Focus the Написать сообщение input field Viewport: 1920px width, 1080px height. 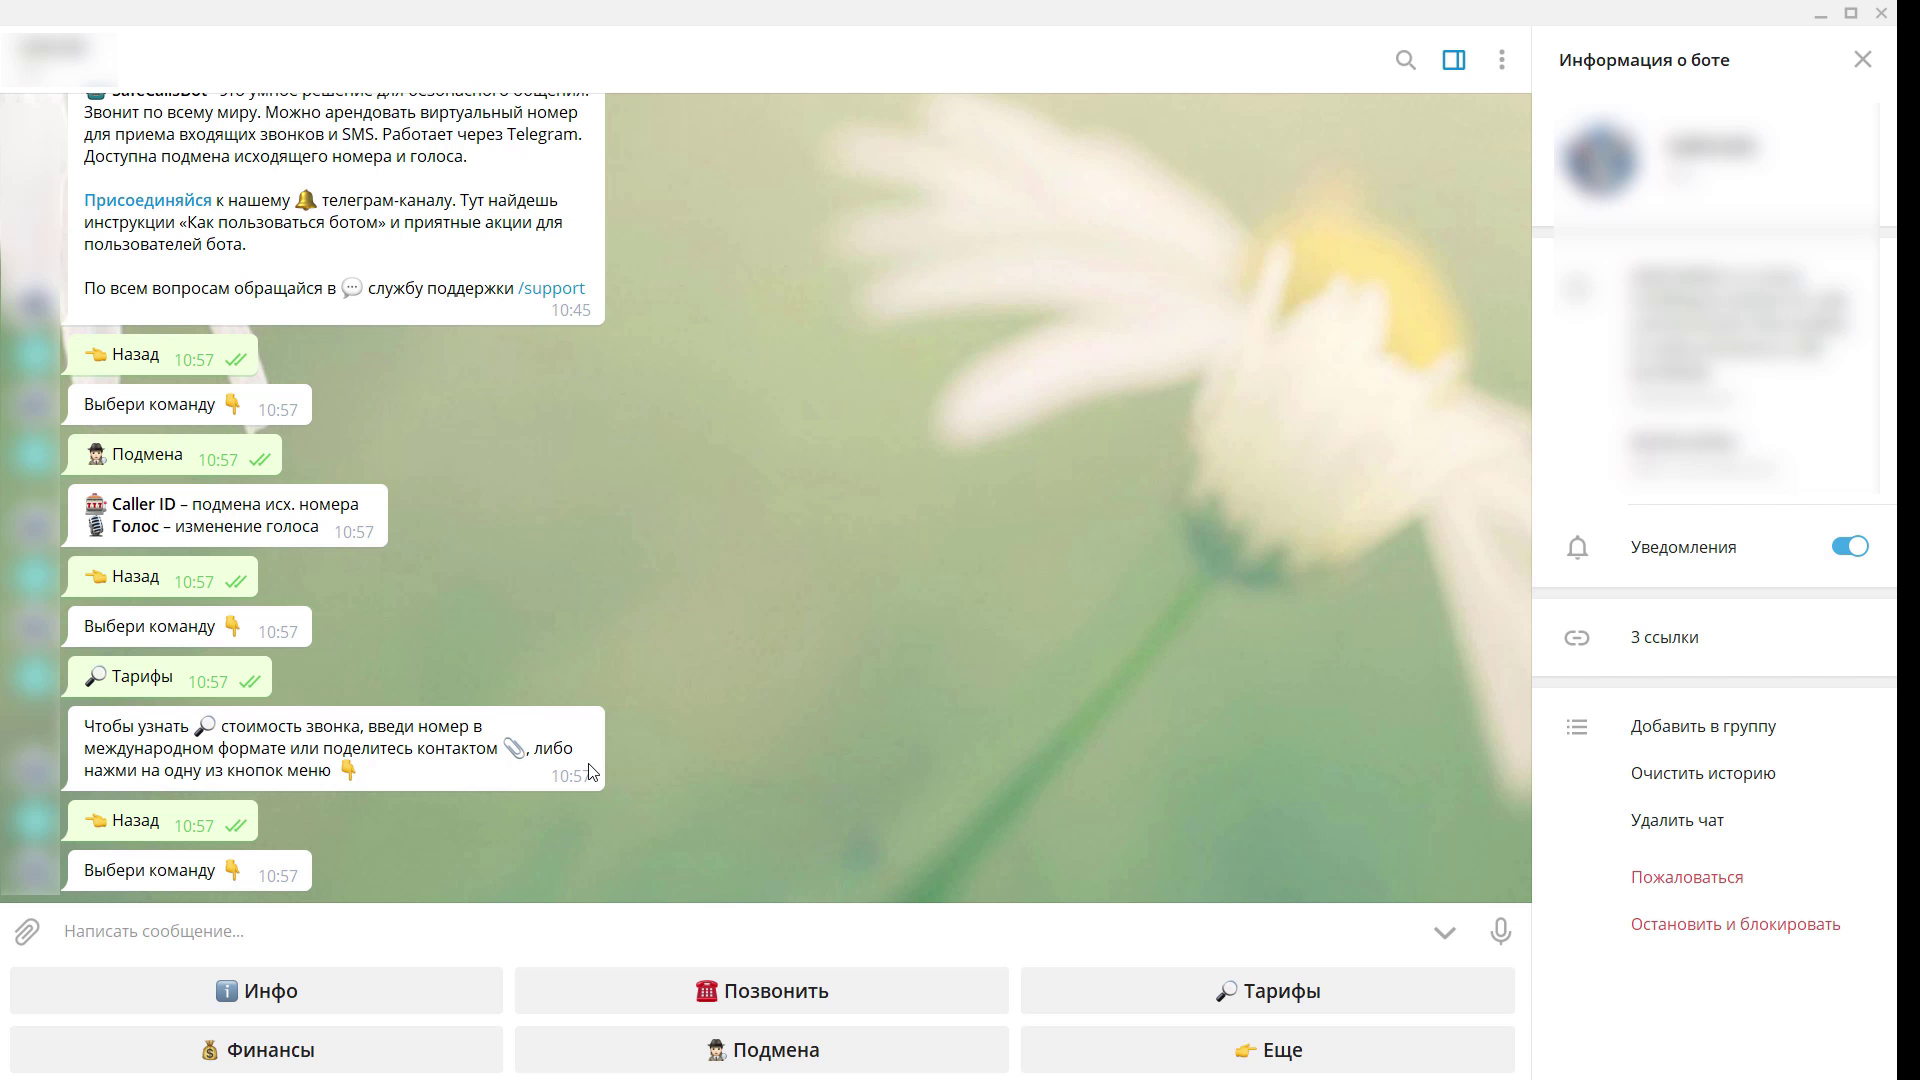(700, 932)
